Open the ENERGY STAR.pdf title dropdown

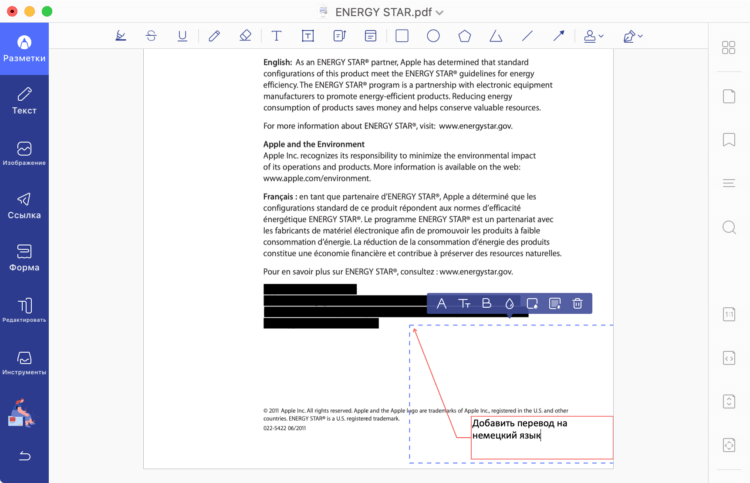tap(440, 12)
